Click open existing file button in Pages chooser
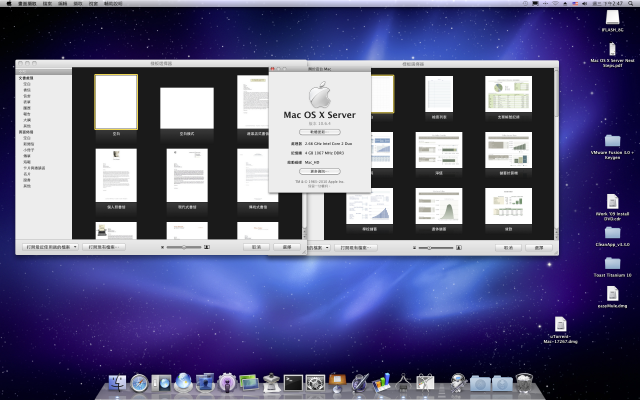The height and width of the screenshot is (400, 640). (x=104, y=247)
